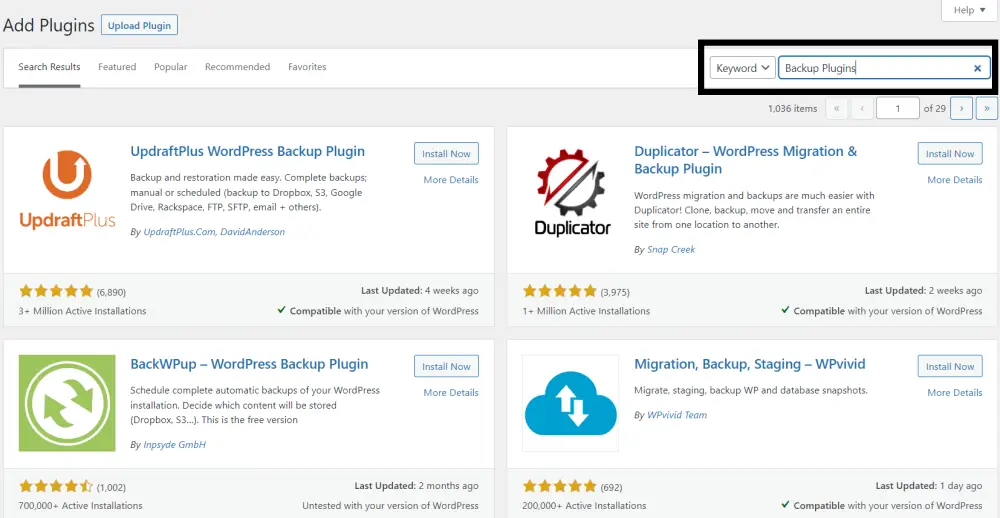
Task: Click the Backup Plugins search field
Action: pos(884,68)
